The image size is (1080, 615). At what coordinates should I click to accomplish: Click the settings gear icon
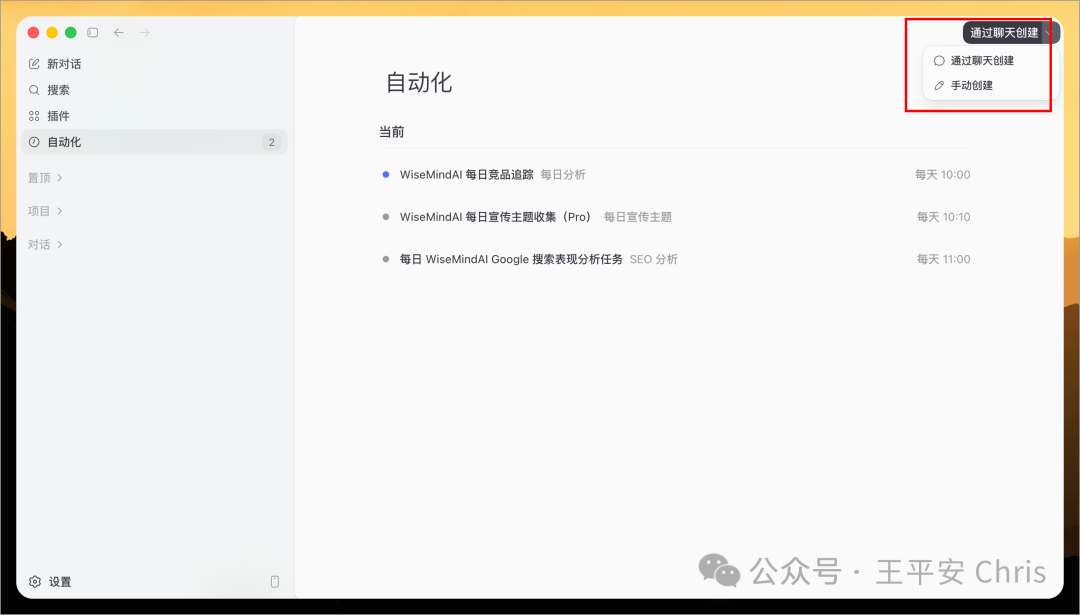[x=35, y=582]
